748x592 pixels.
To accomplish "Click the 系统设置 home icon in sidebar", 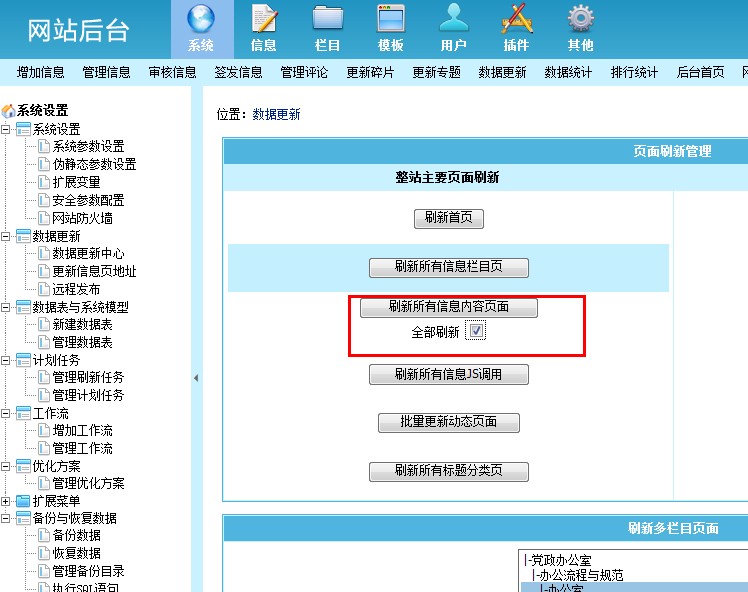I will tap(8, 111).
